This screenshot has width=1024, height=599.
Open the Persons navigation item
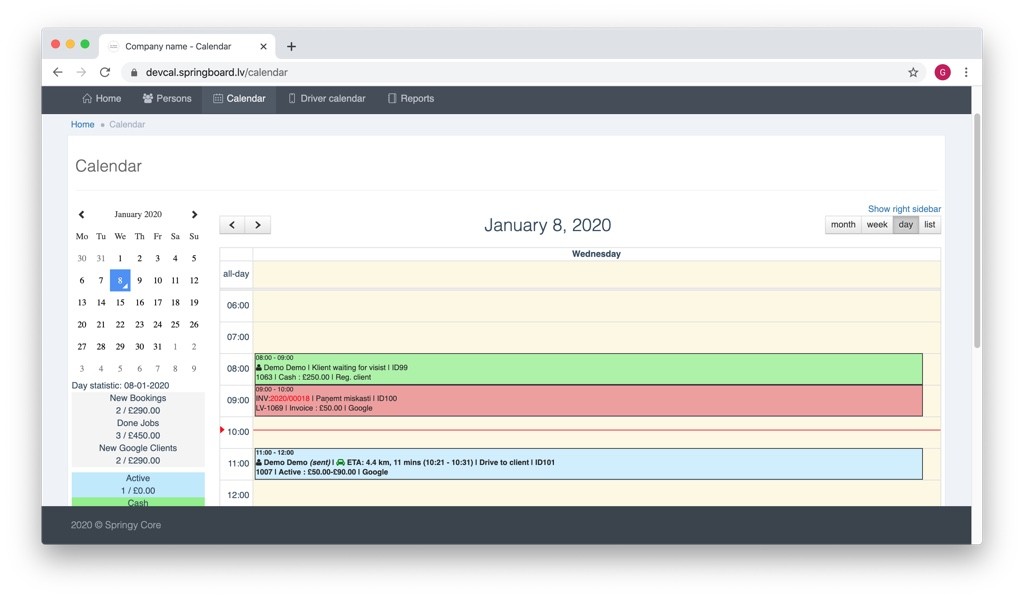(x=167, y=99)
